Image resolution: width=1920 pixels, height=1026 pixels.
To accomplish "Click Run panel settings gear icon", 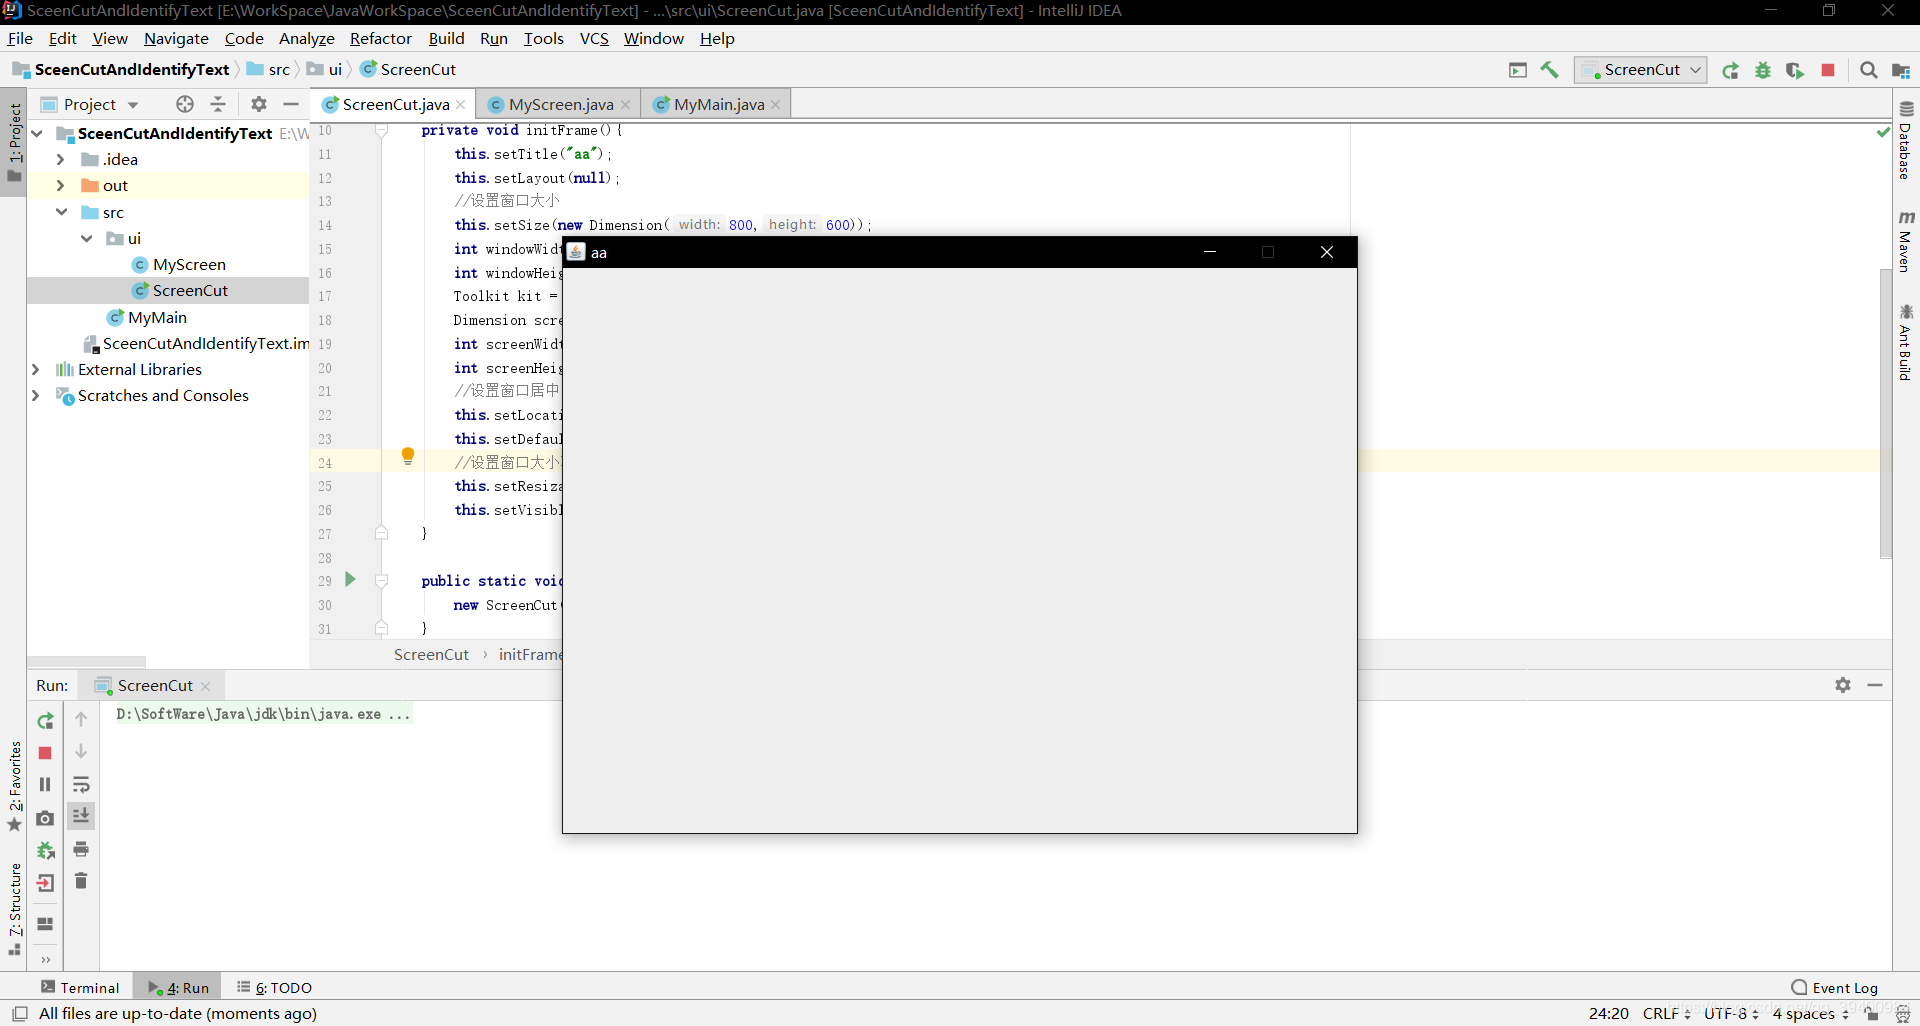I will pyautogui.click(x=1843, y=685).
